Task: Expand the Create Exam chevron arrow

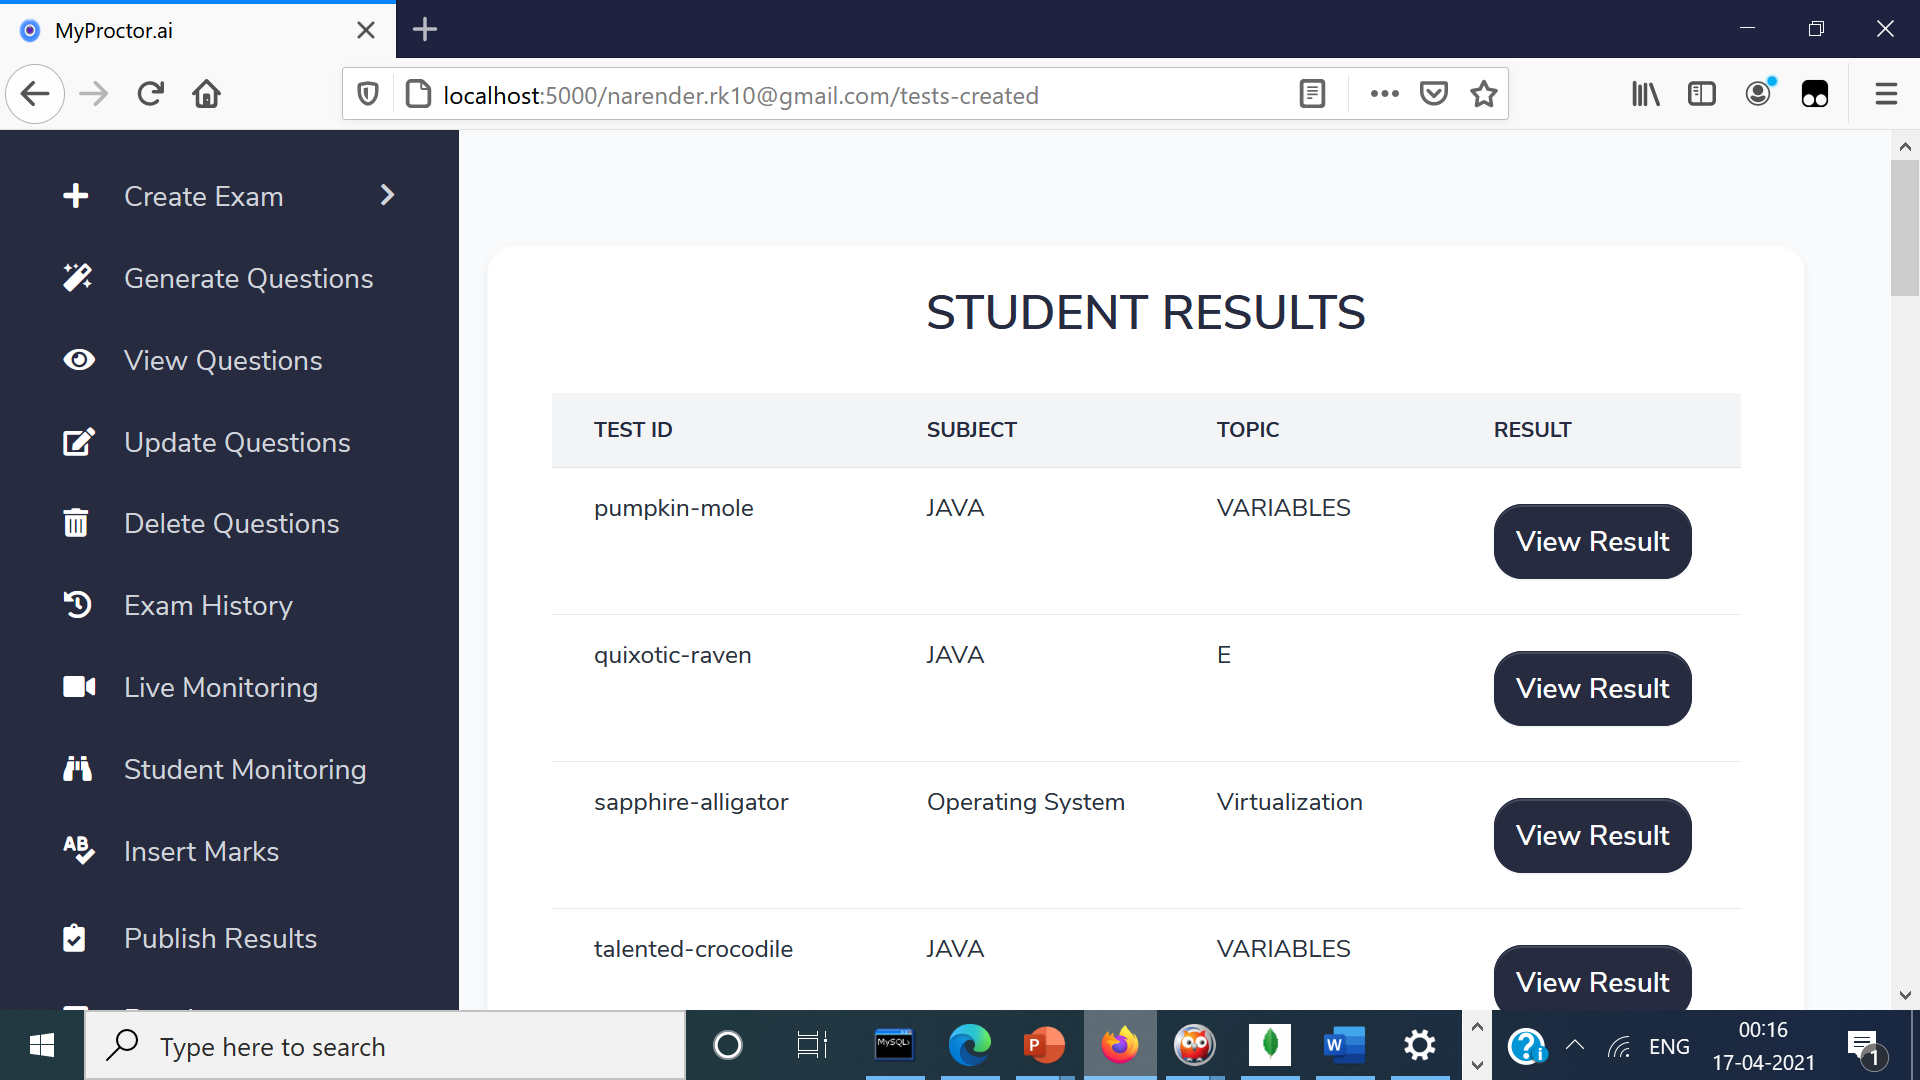Action: coord(388,195)
